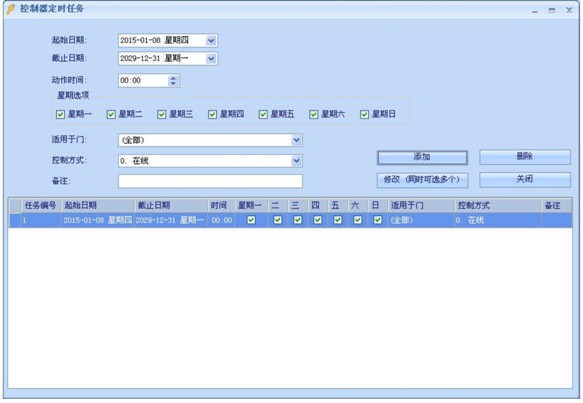The height and width of the screenshot is (403, 583).
Task: Expand the 控制方式 dropdown list
Action: [x=296, y=161]
